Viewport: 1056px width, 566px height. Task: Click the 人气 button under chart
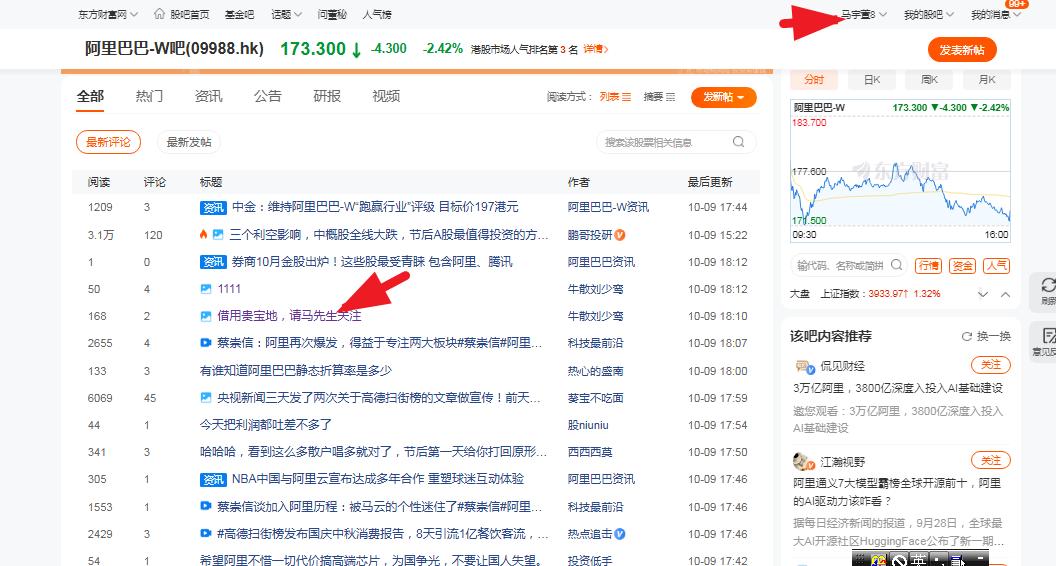point(997,265)
